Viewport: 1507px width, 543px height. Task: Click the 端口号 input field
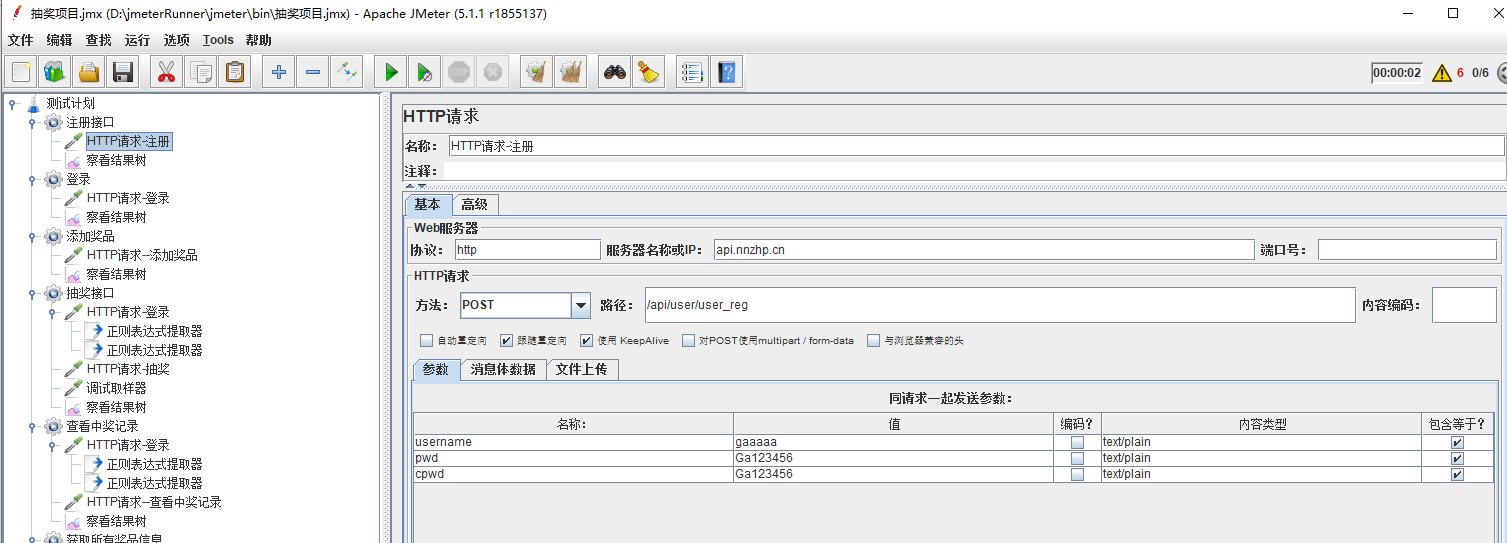[1407, 250]
